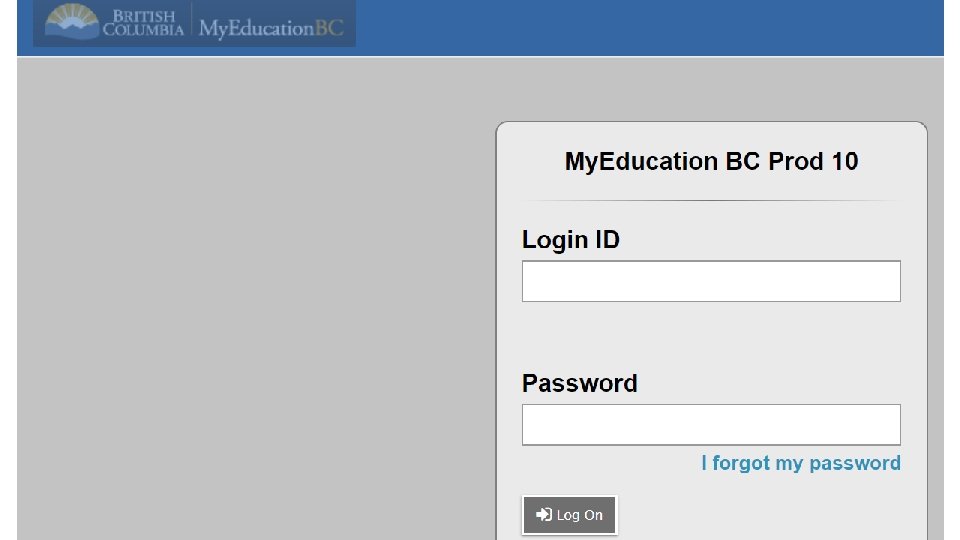Viewport: 960px width, 540px height.
Task: Open the I forgot my password link
Action: tap(800, 463)
